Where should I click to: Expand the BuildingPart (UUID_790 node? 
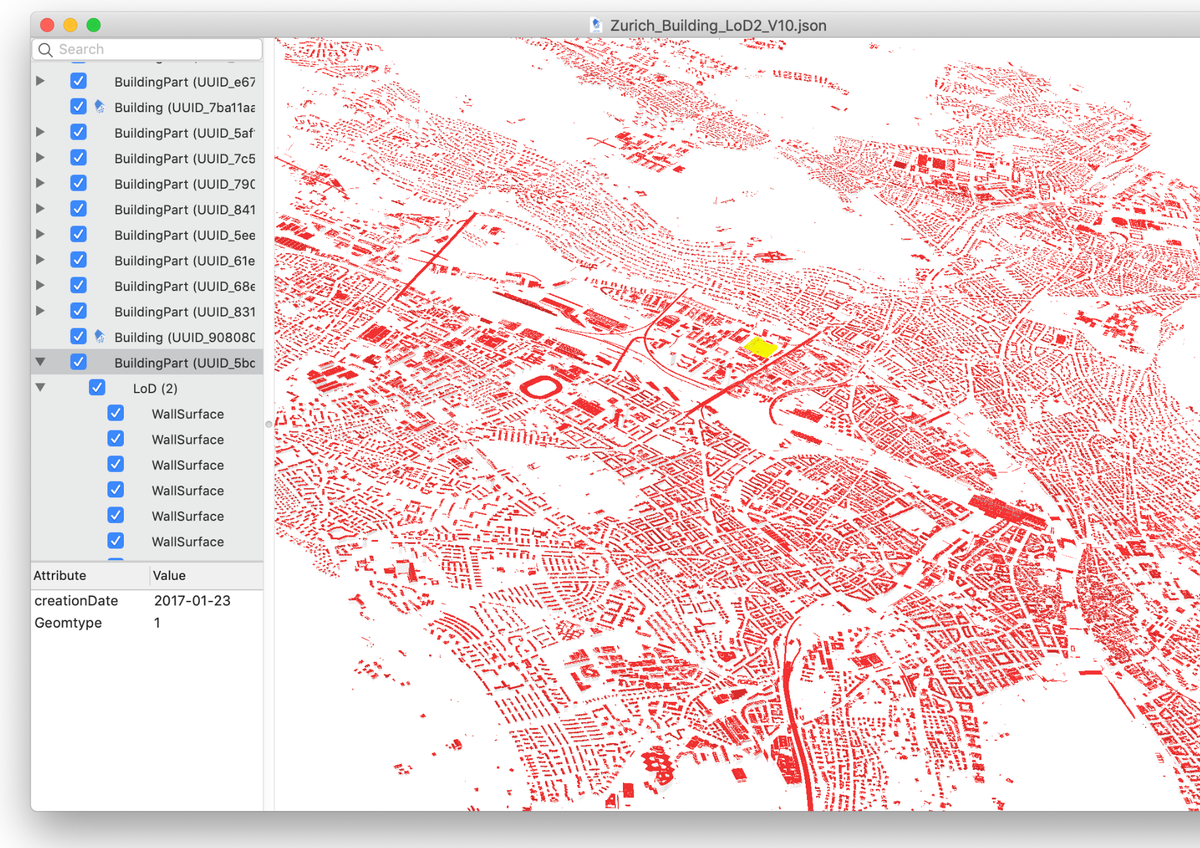tap(40, 183)
